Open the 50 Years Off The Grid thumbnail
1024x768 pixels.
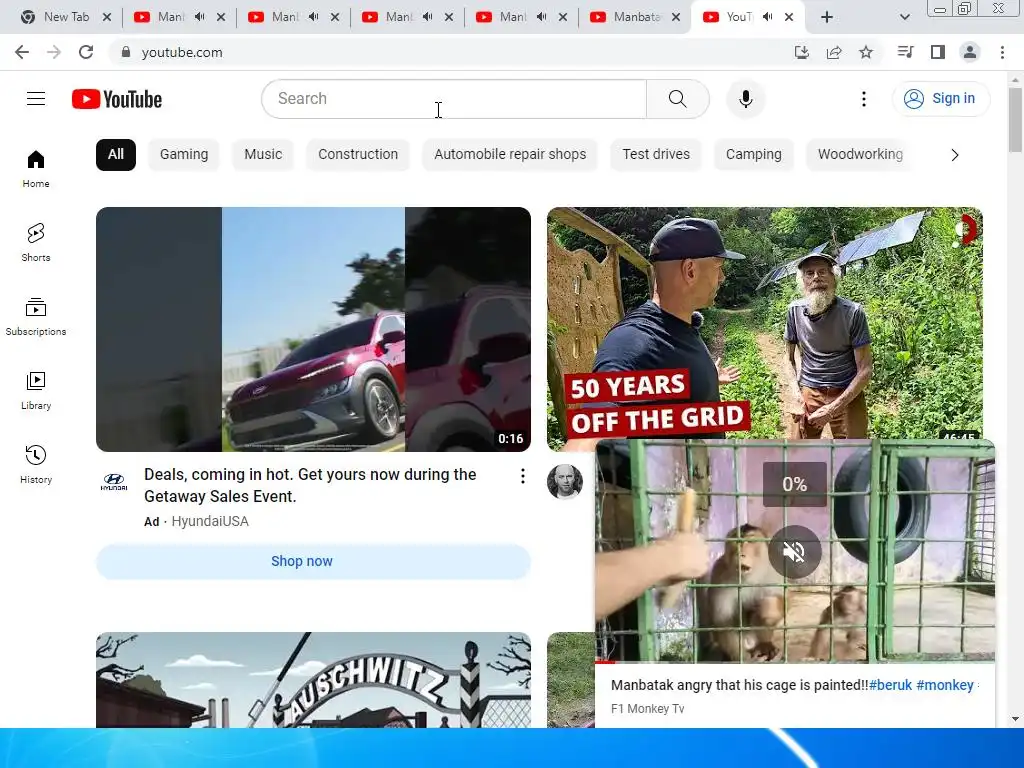(x=765, y=323)
